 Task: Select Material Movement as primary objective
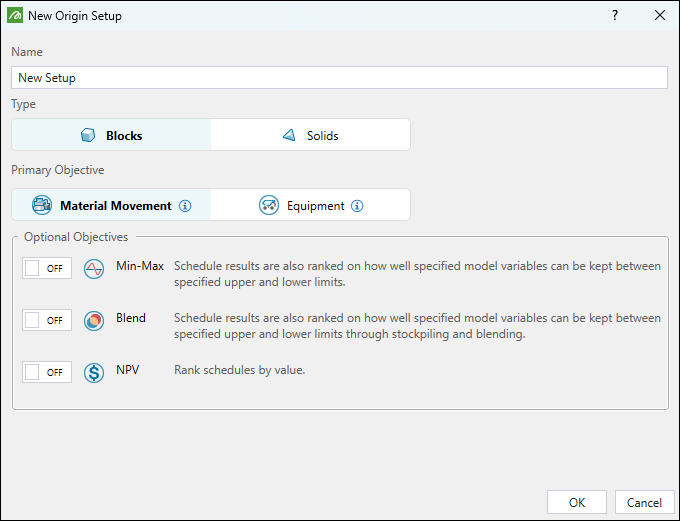(112, 205)
